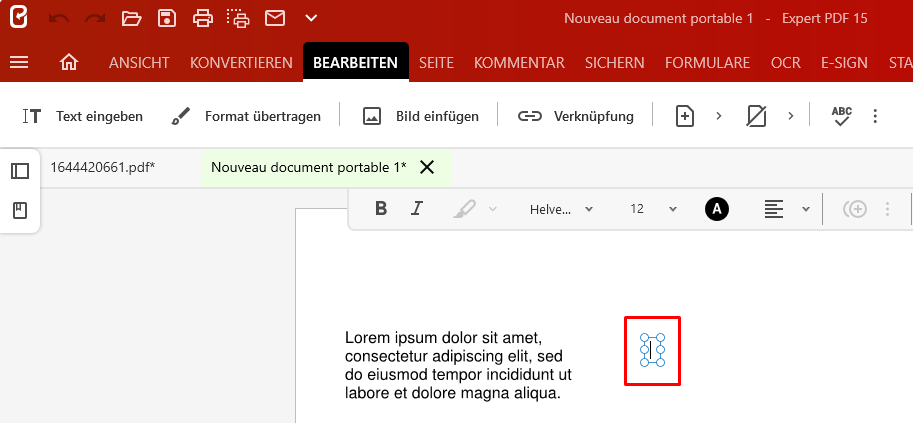The width and height of the screenshot is (913, 423).
Task: Send document by email
Action: click(275, 19)
